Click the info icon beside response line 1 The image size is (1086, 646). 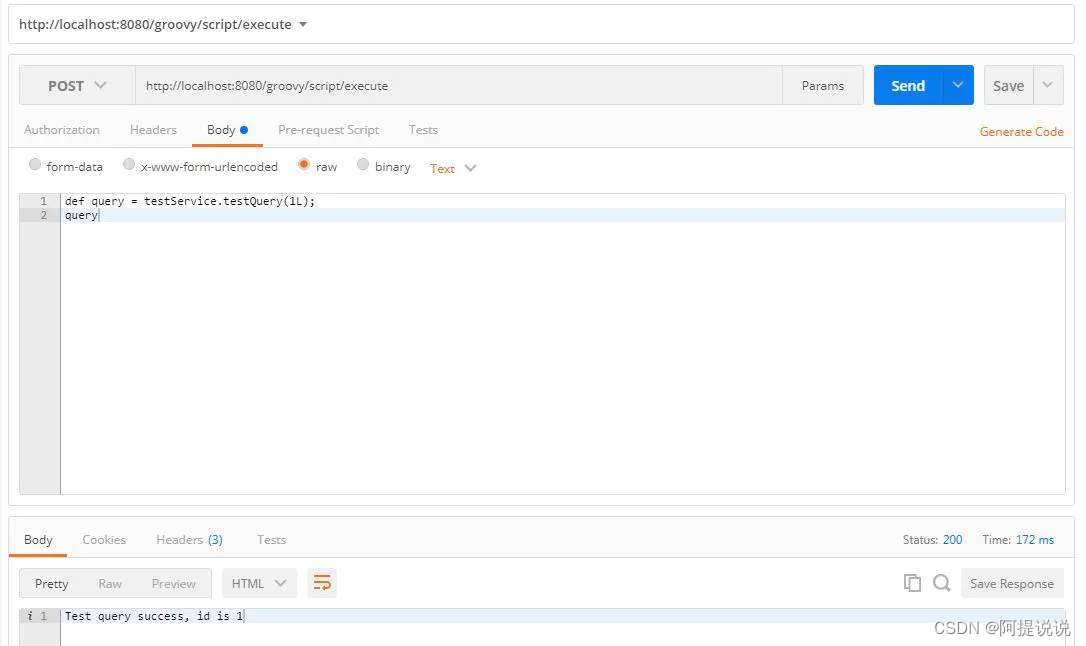[x=30, y=616]
